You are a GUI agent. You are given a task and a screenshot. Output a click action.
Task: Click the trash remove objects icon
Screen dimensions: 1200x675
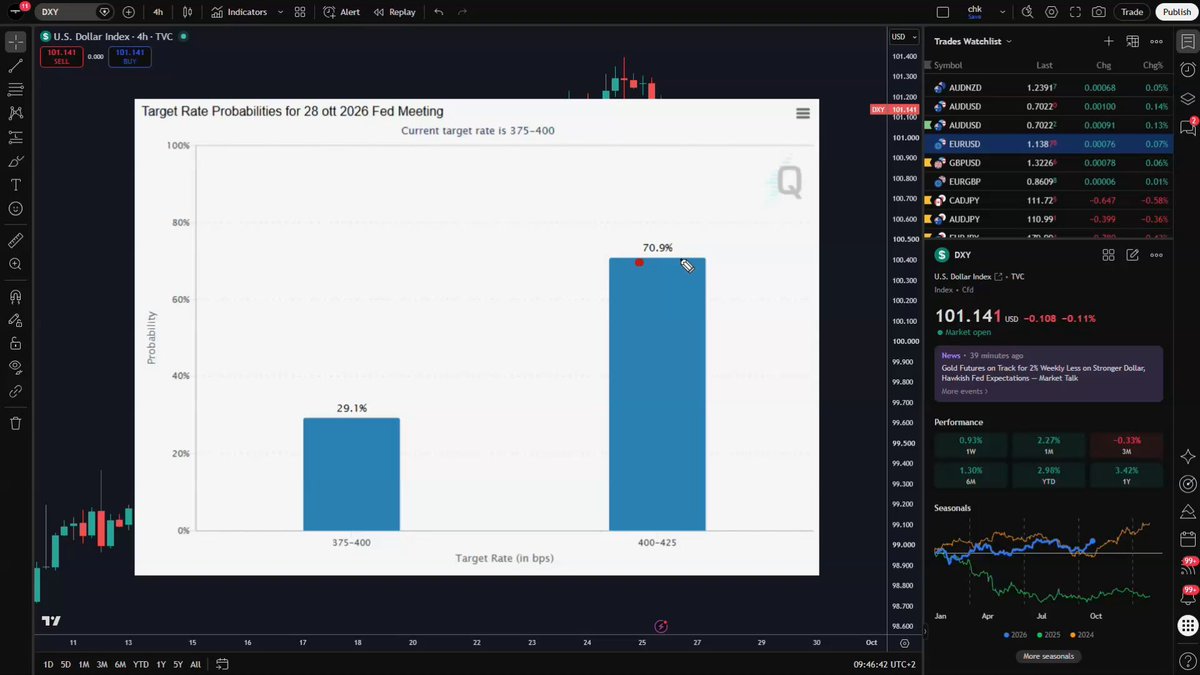click(x=16, y=424)
